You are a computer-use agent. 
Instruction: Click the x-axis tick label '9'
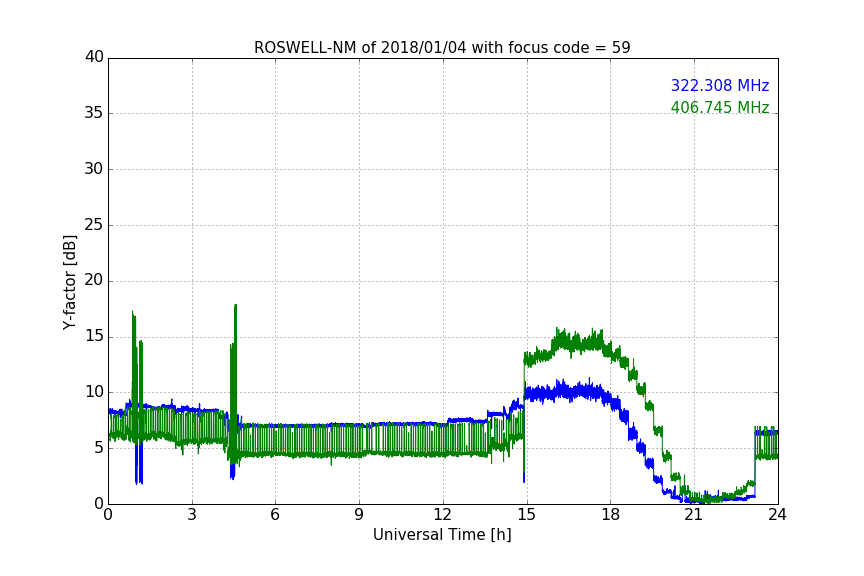click(359, 515)
